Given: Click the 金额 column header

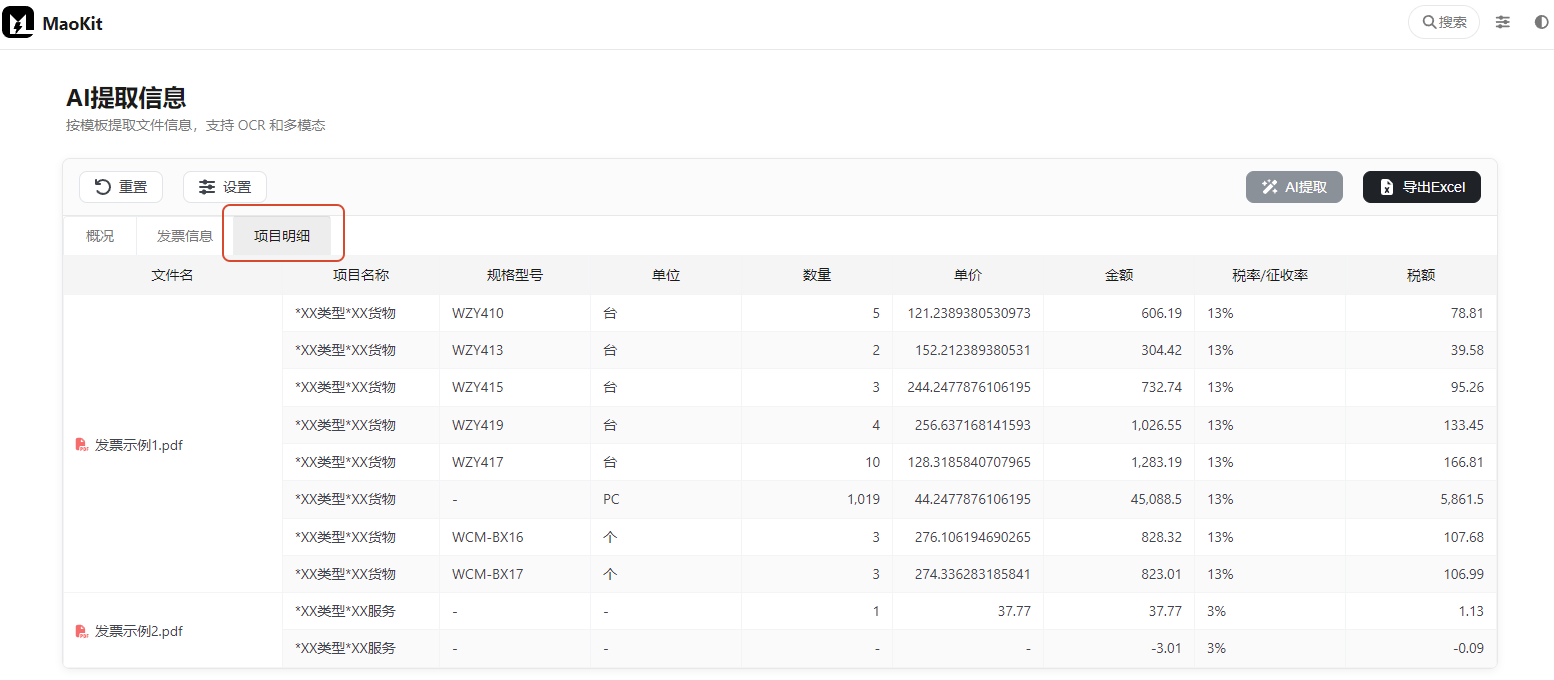Looking at the screenshot, I should coord(1119,275).
